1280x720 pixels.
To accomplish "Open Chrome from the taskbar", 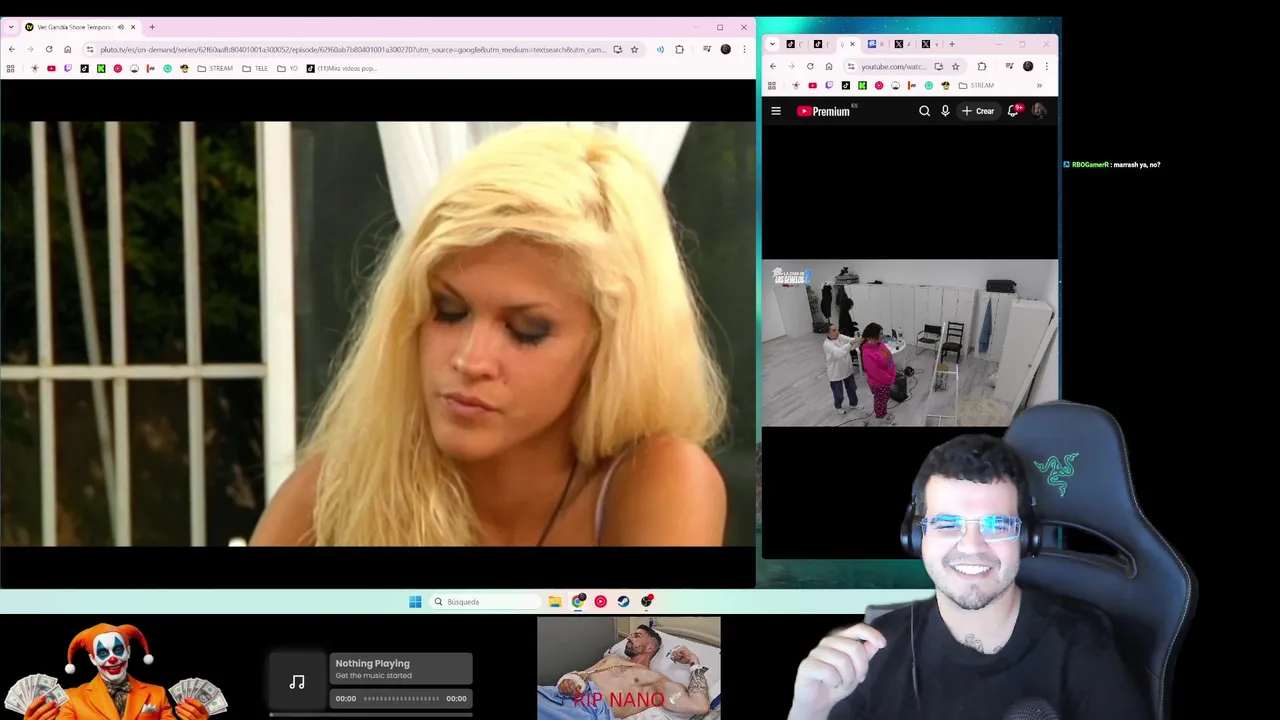I will coord(578,601).
